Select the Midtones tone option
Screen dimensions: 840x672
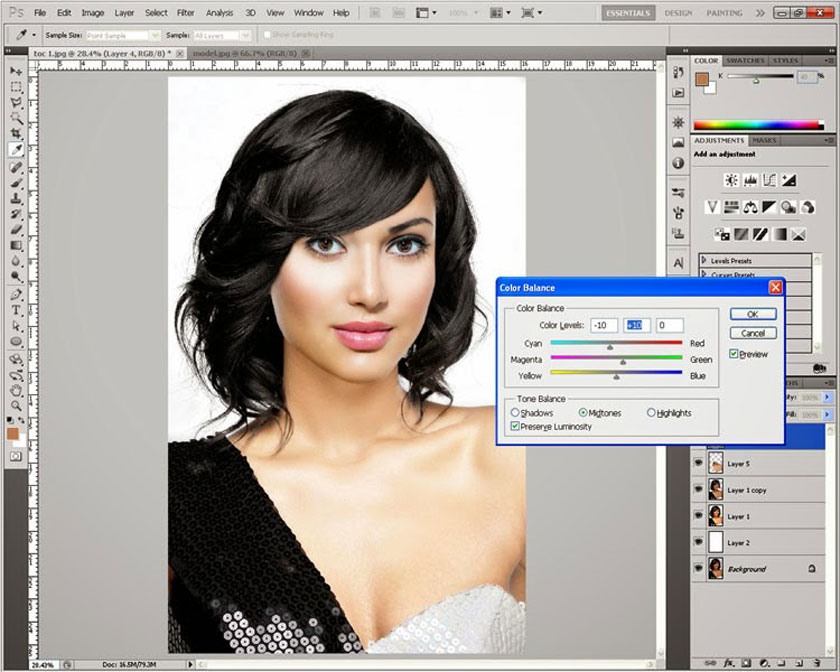(x=583, y=413)
